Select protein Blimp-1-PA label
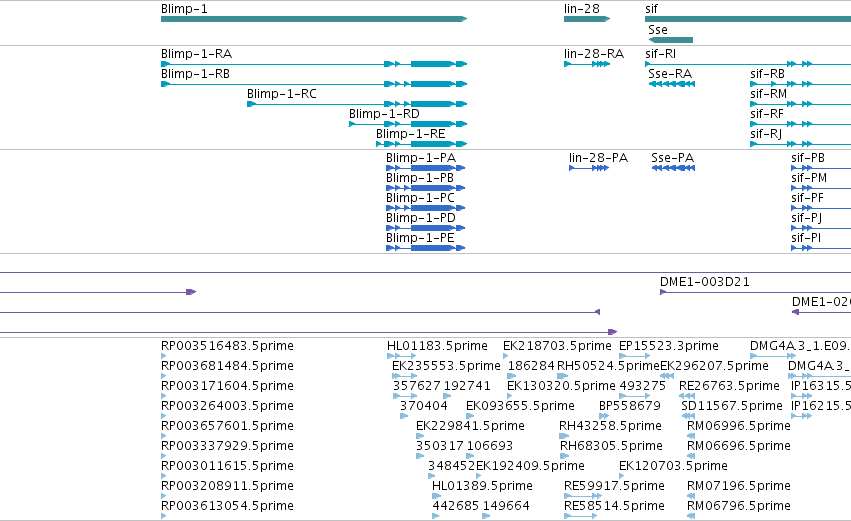The image size is (851, 521). click(421, 158)
